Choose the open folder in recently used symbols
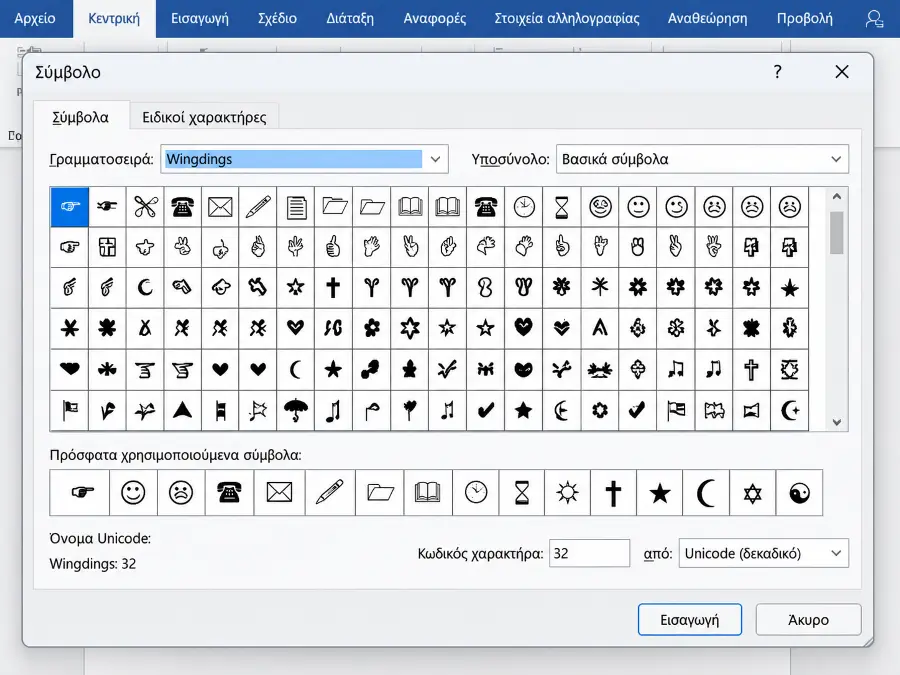This screenshot has width=900, height=675. point(380,492)
